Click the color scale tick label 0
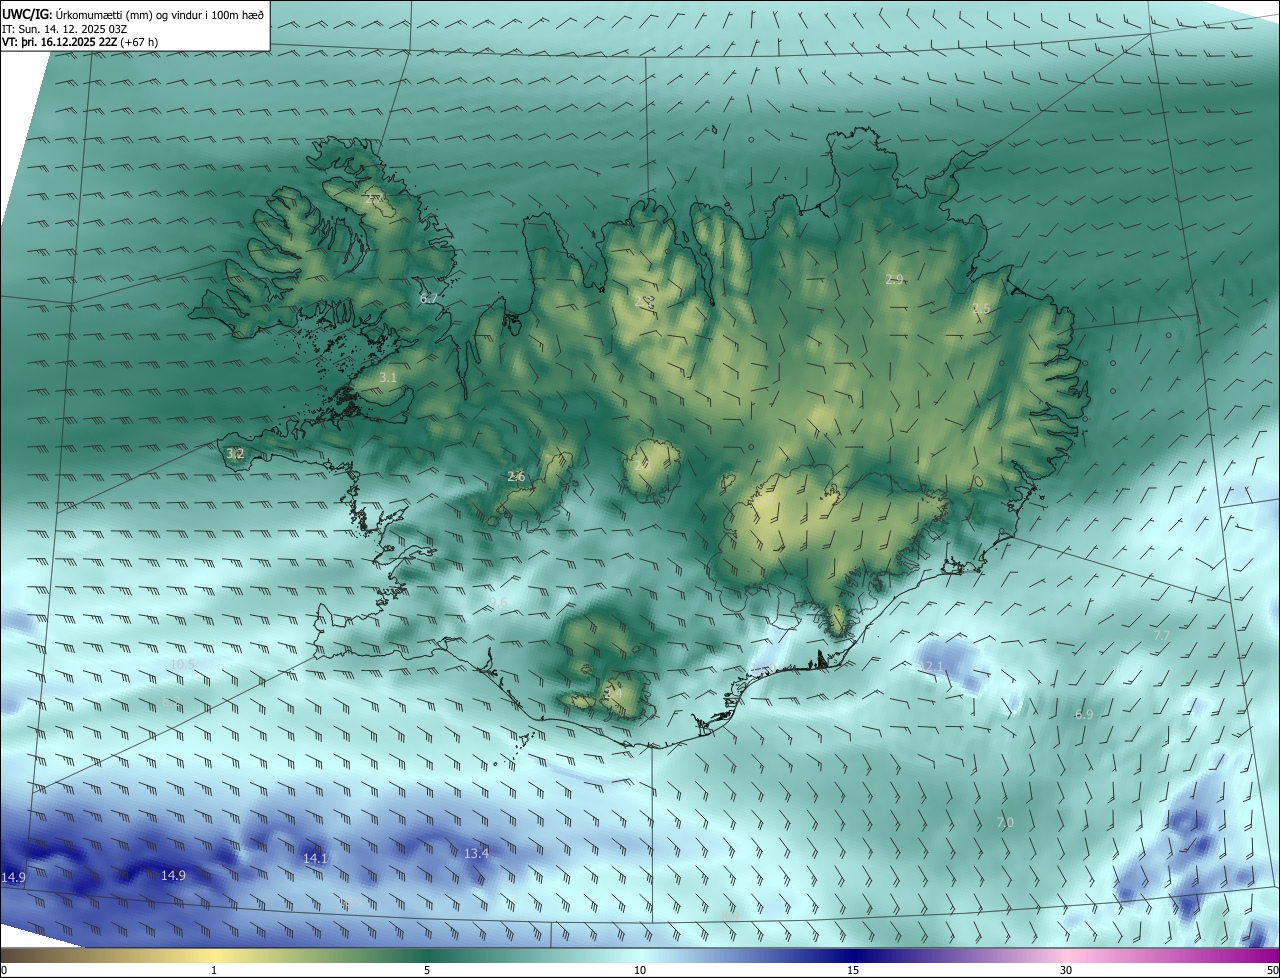The width and height of the screenshot is (1280, 978). coord(4,970)
